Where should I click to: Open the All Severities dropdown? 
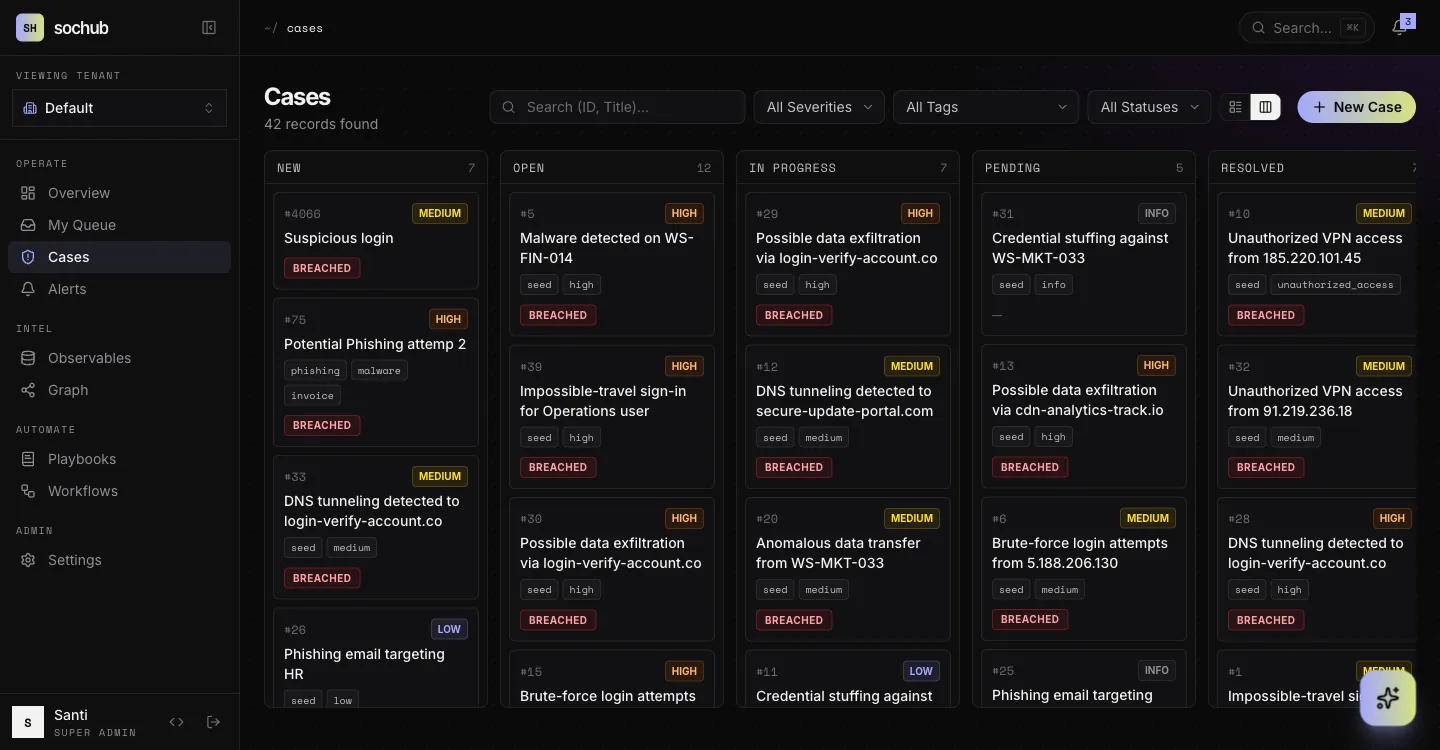pos(819,107)
